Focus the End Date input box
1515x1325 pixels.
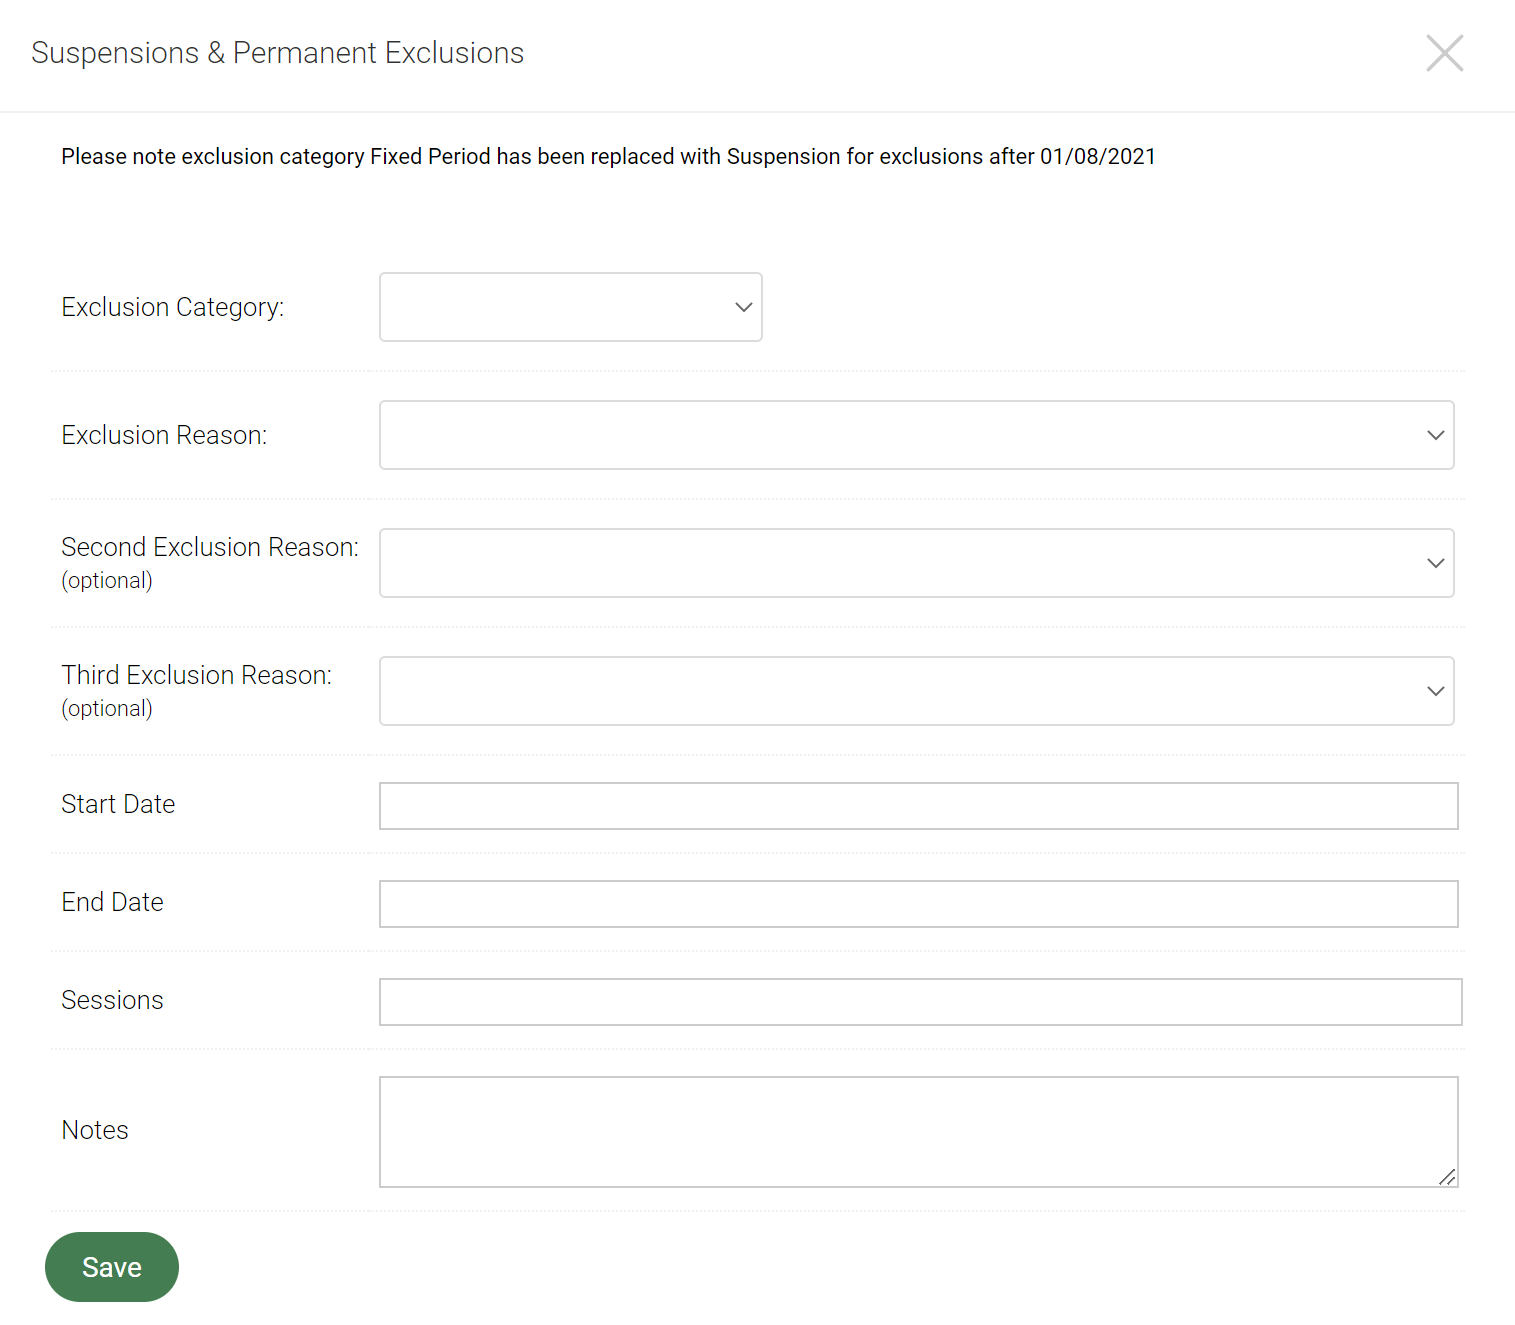pos(918,904)
